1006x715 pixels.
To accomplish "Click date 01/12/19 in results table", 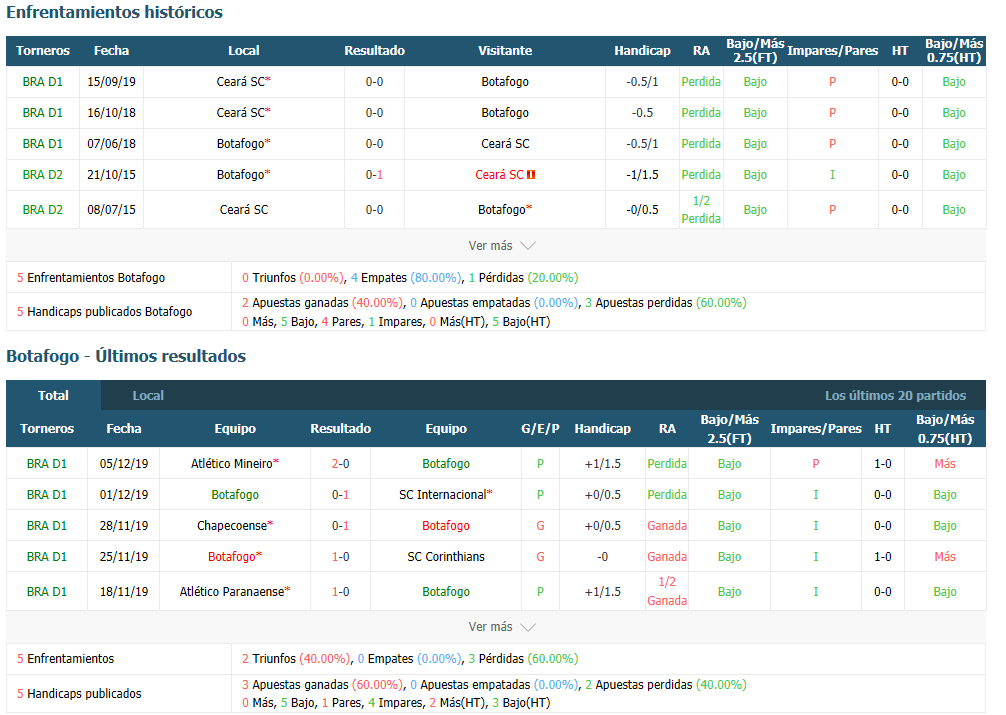I will tap(124, 495).
